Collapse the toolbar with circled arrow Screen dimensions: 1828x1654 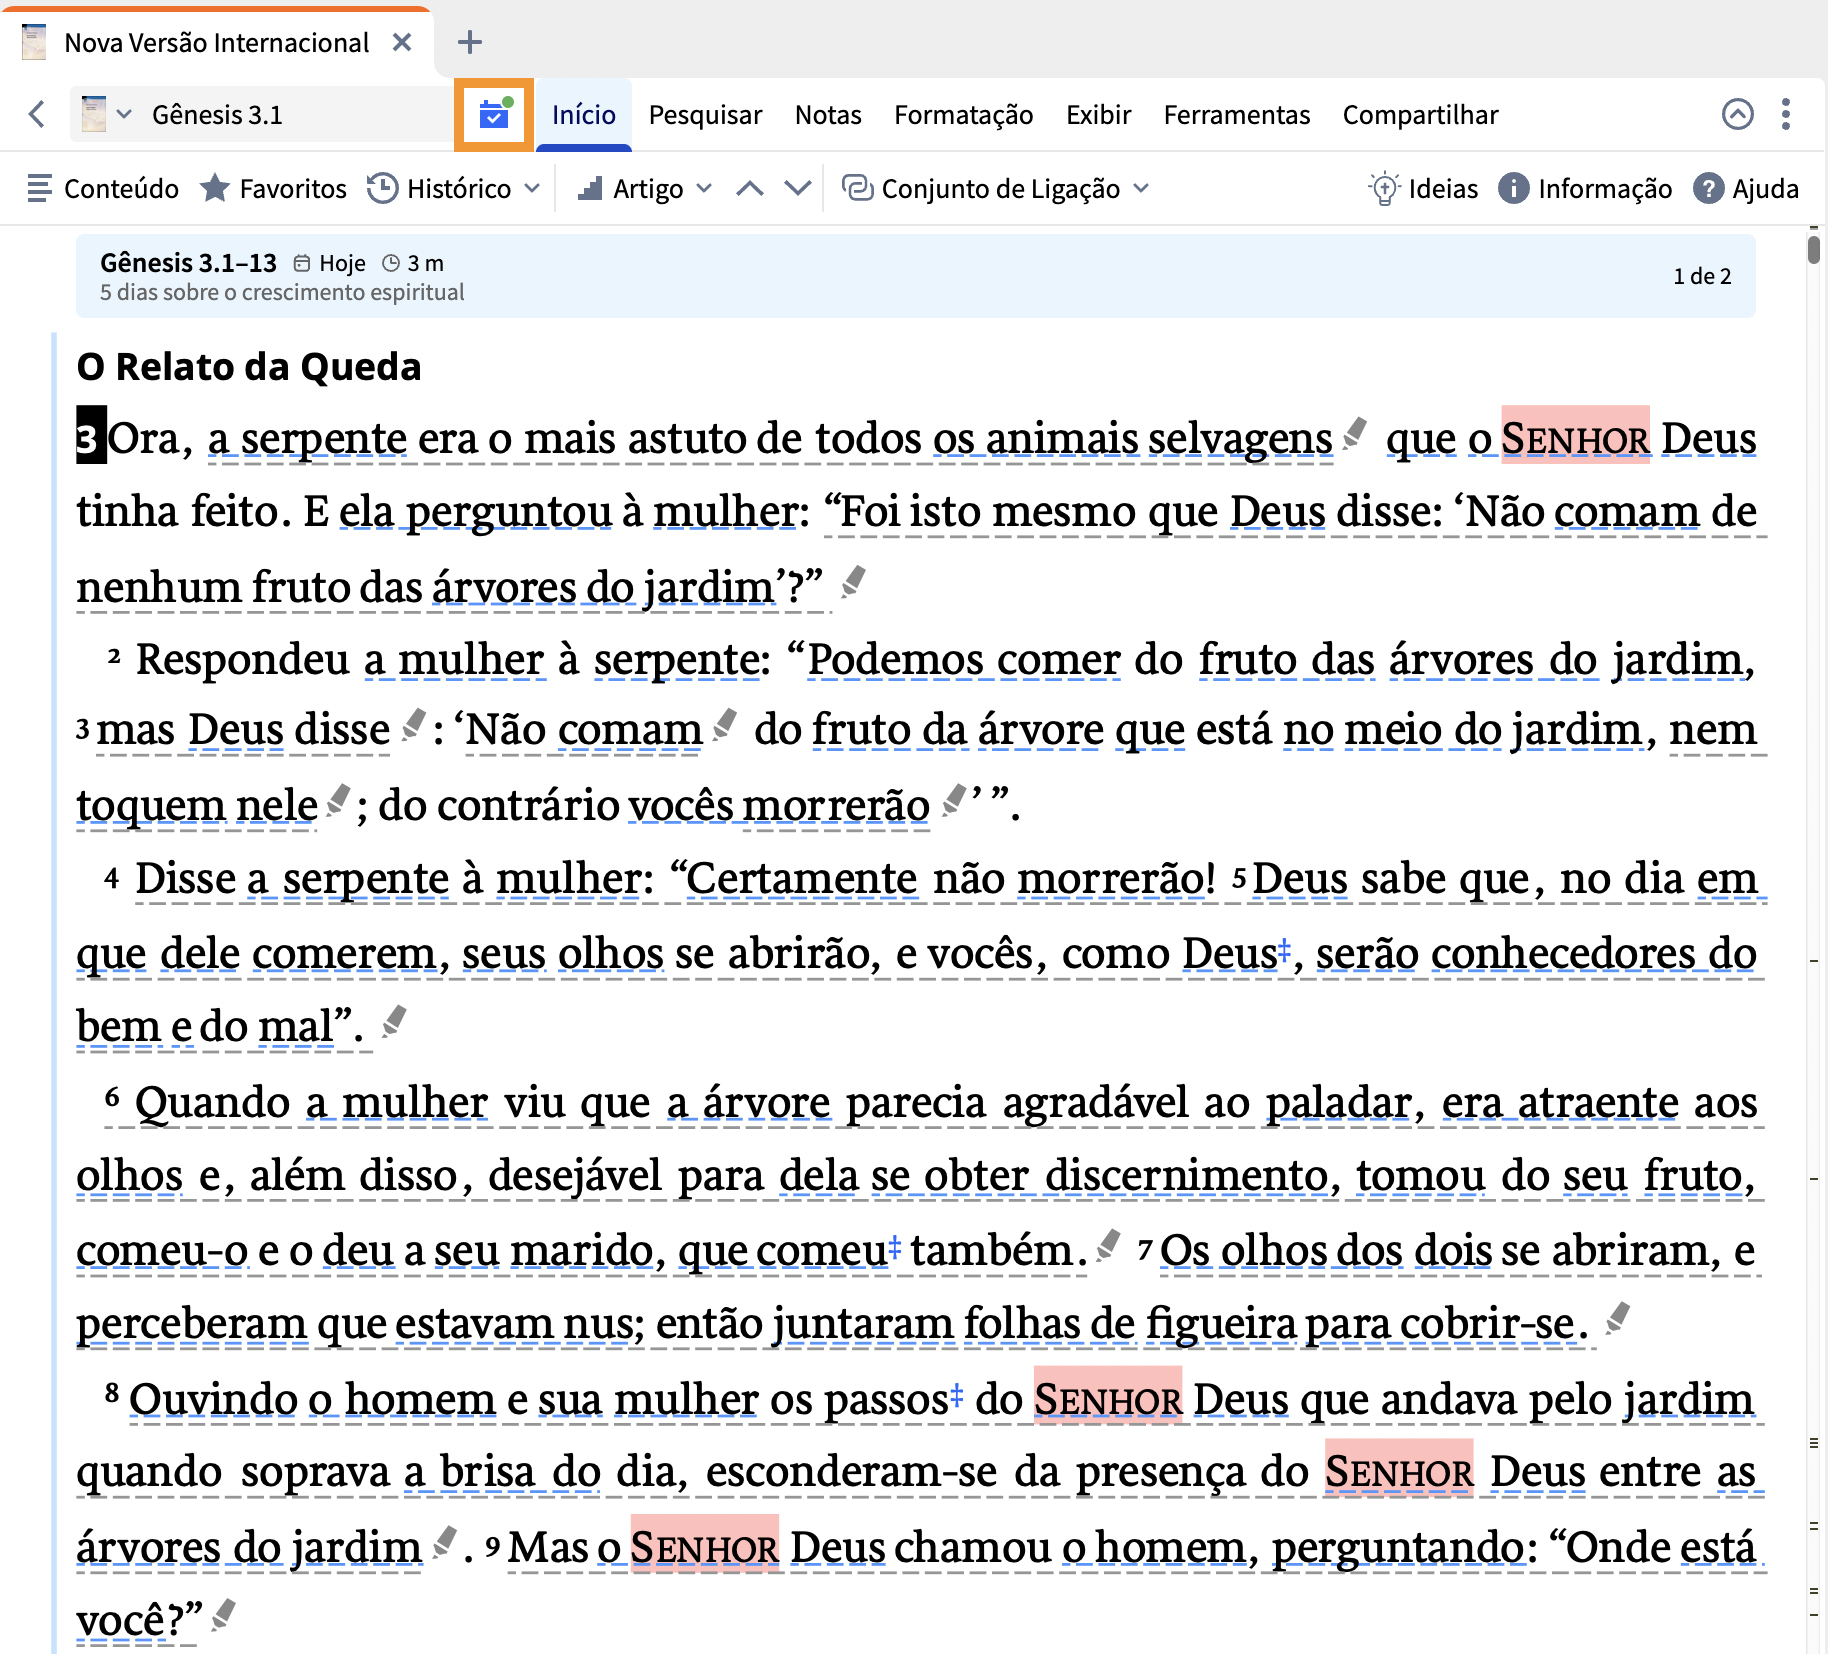tap(1738, 115)
